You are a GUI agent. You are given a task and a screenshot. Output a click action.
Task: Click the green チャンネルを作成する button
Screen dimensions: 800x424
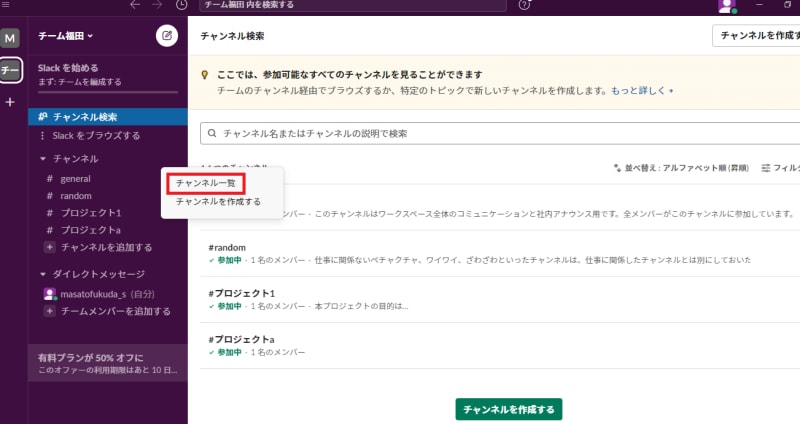point(509,409)
